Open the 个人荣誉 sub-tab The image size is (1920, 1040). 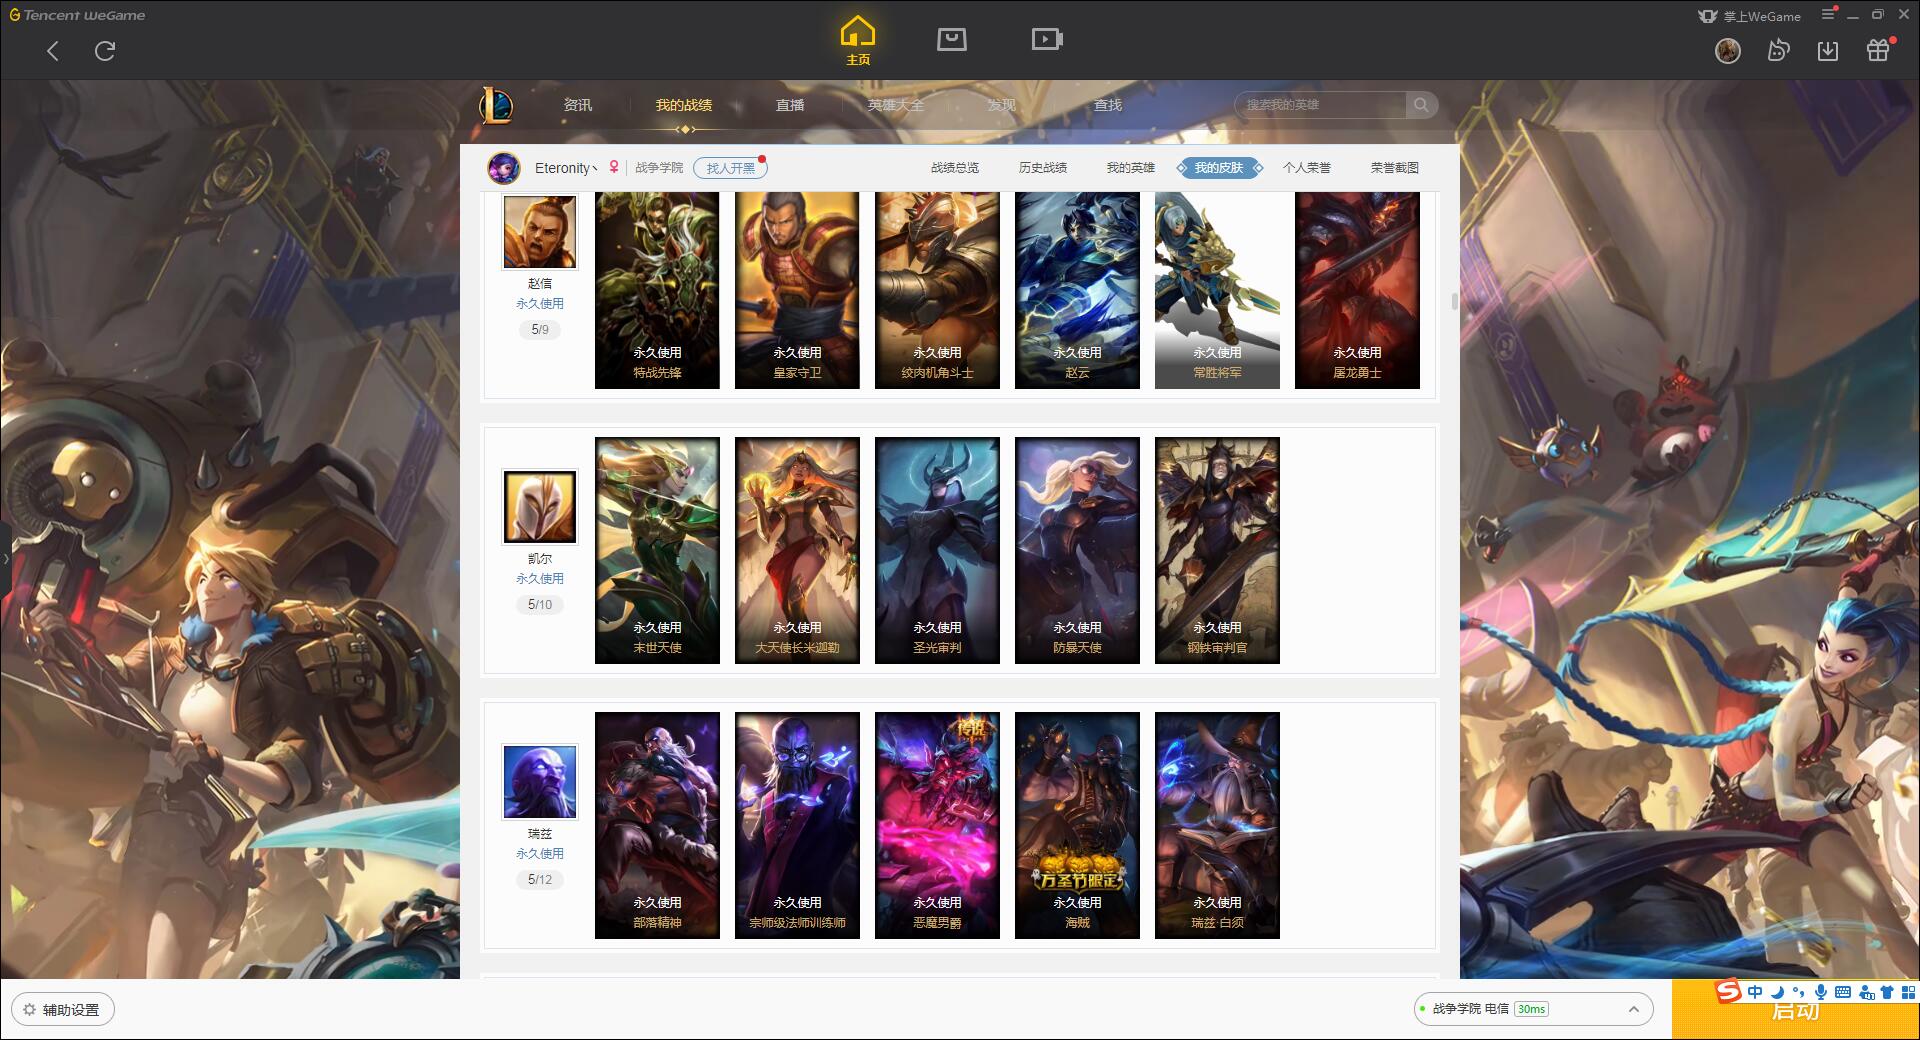1307,168
